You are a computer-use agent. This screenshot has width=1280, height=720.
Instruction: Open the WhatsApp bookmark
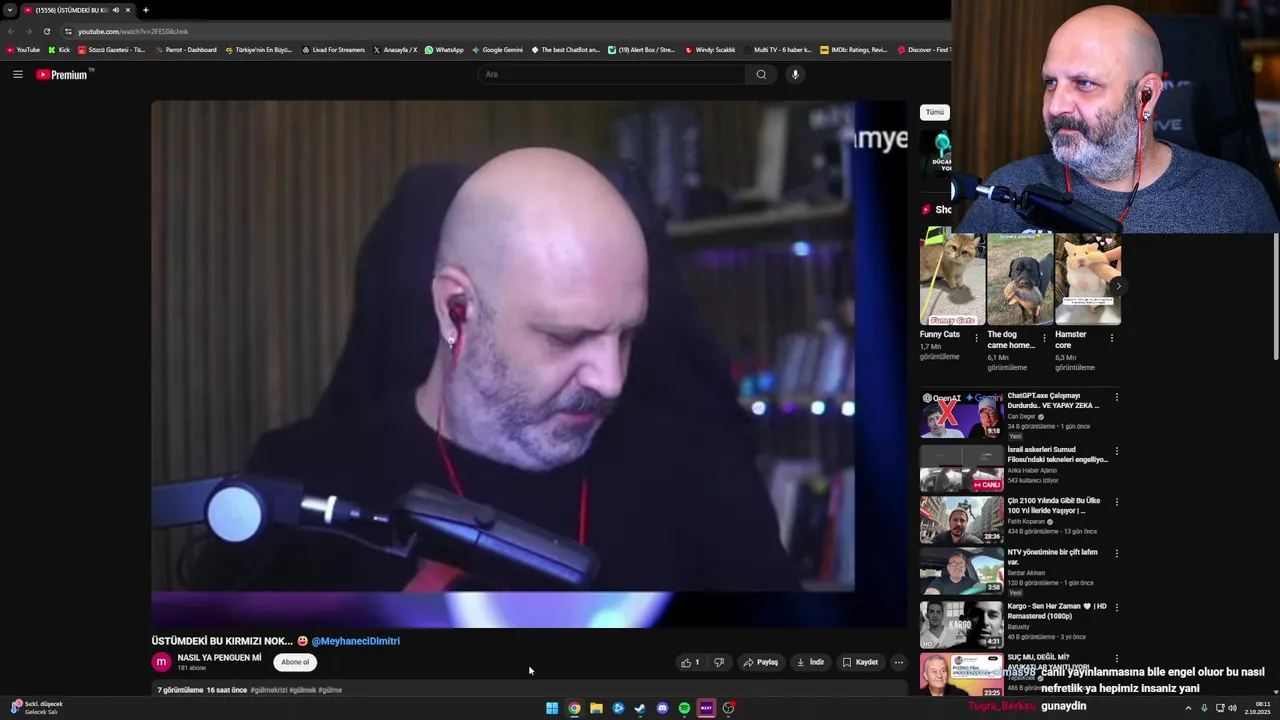(x=444, y=50)
